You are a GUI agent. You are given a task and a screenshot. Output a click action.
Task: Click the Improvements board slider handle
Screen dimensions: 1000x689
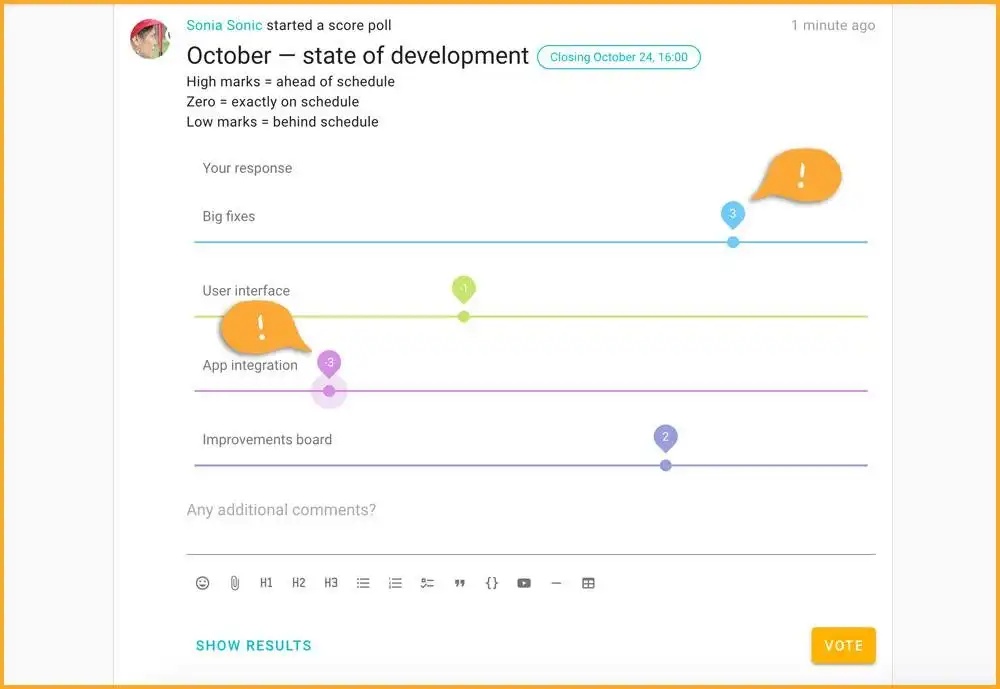pyautogui.click(x=666, y=465)
